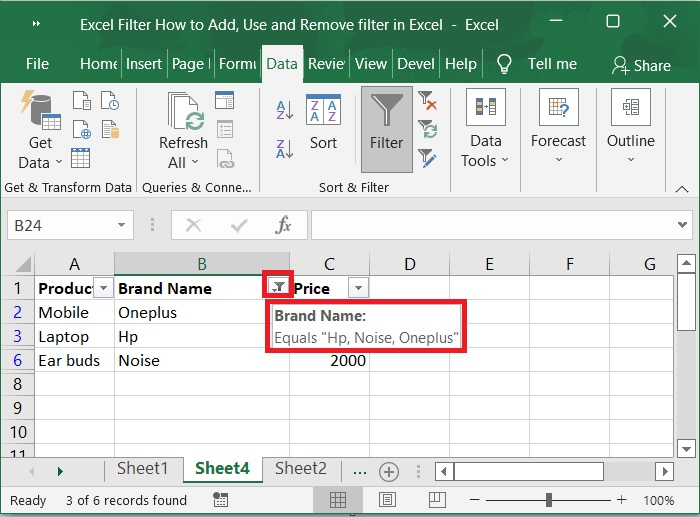Image resolution: width=700 pixels, height=517 pixels.
Task: Switch to Page Break Preview
Action: [x=437, y=500]
